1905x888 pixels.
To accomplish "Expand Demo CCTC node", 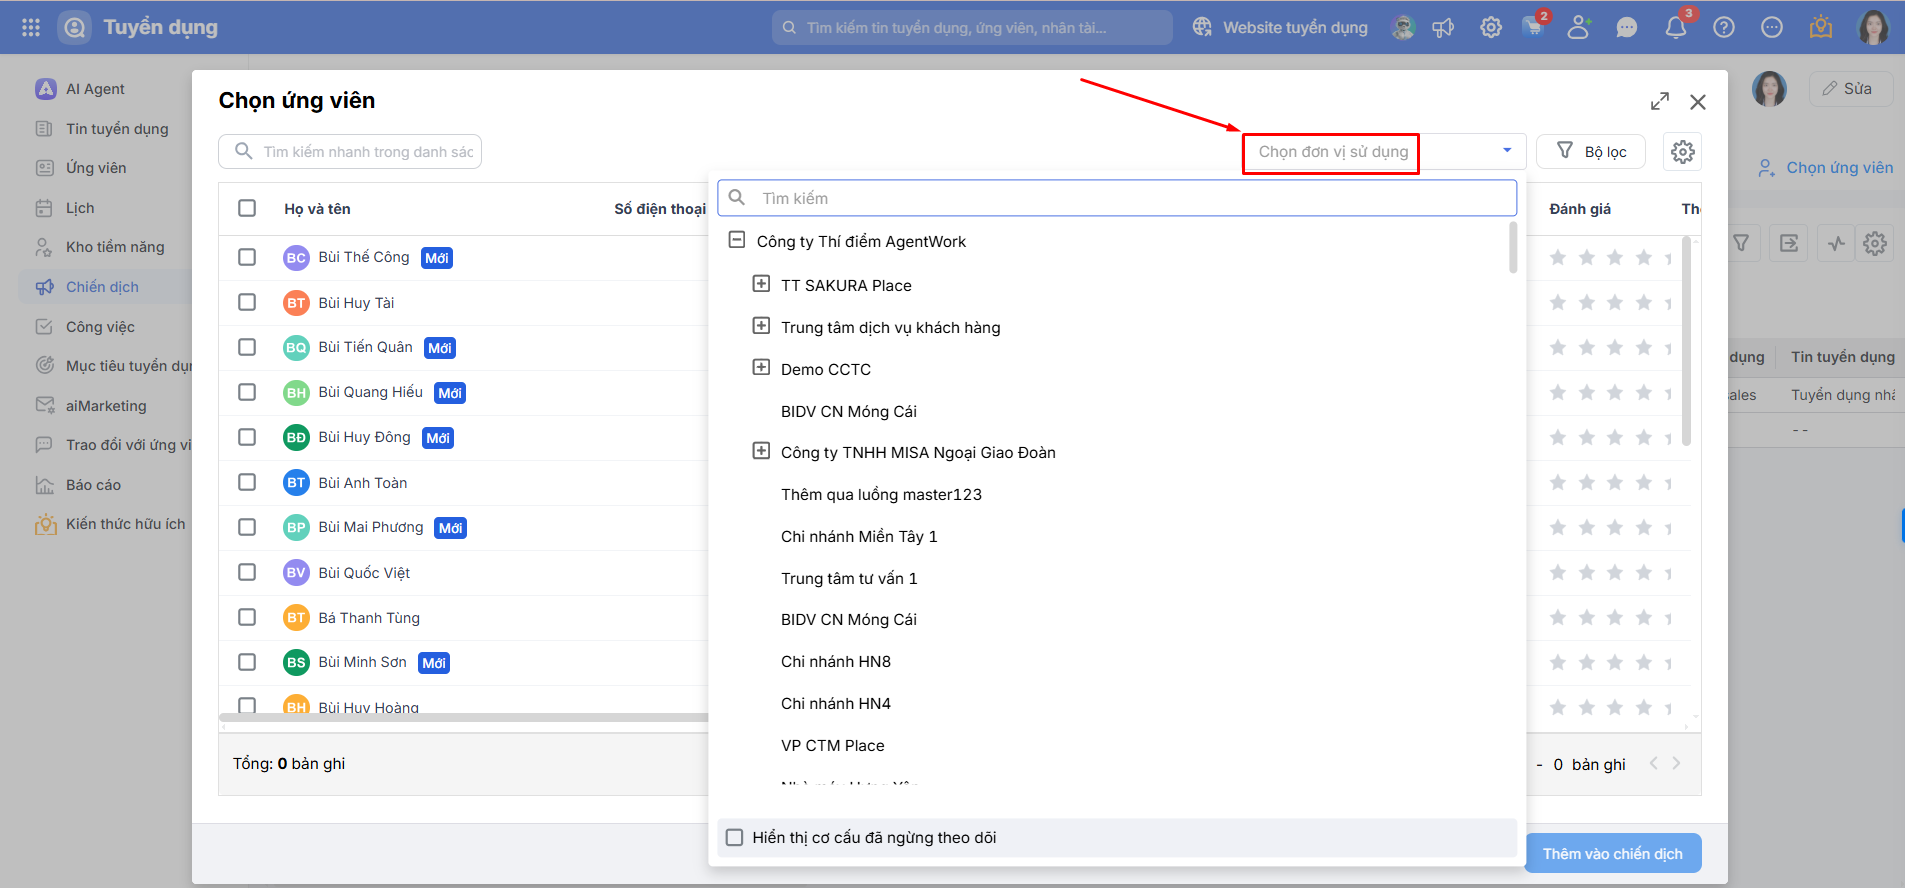I will point(761,368).
